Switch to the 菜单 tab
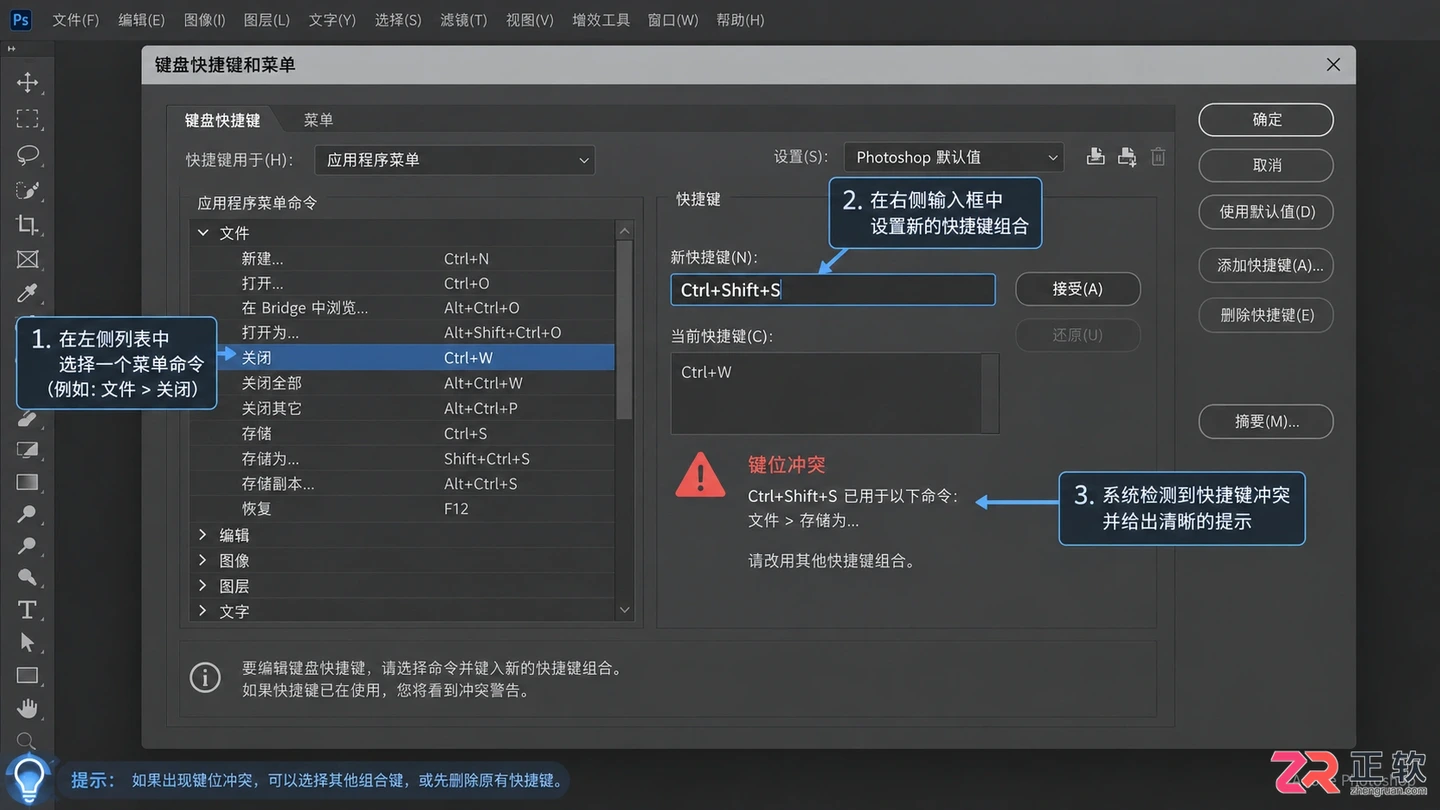Viewport: 1440px width, 810px height. [x=318, y=120]
